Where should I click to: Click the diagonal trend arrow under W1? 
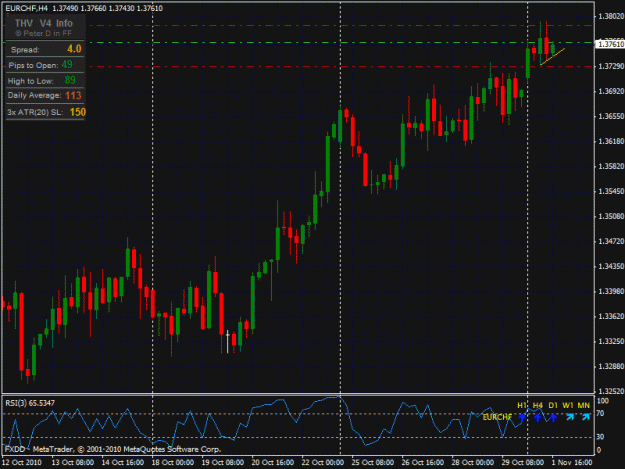tap(570, 417)
